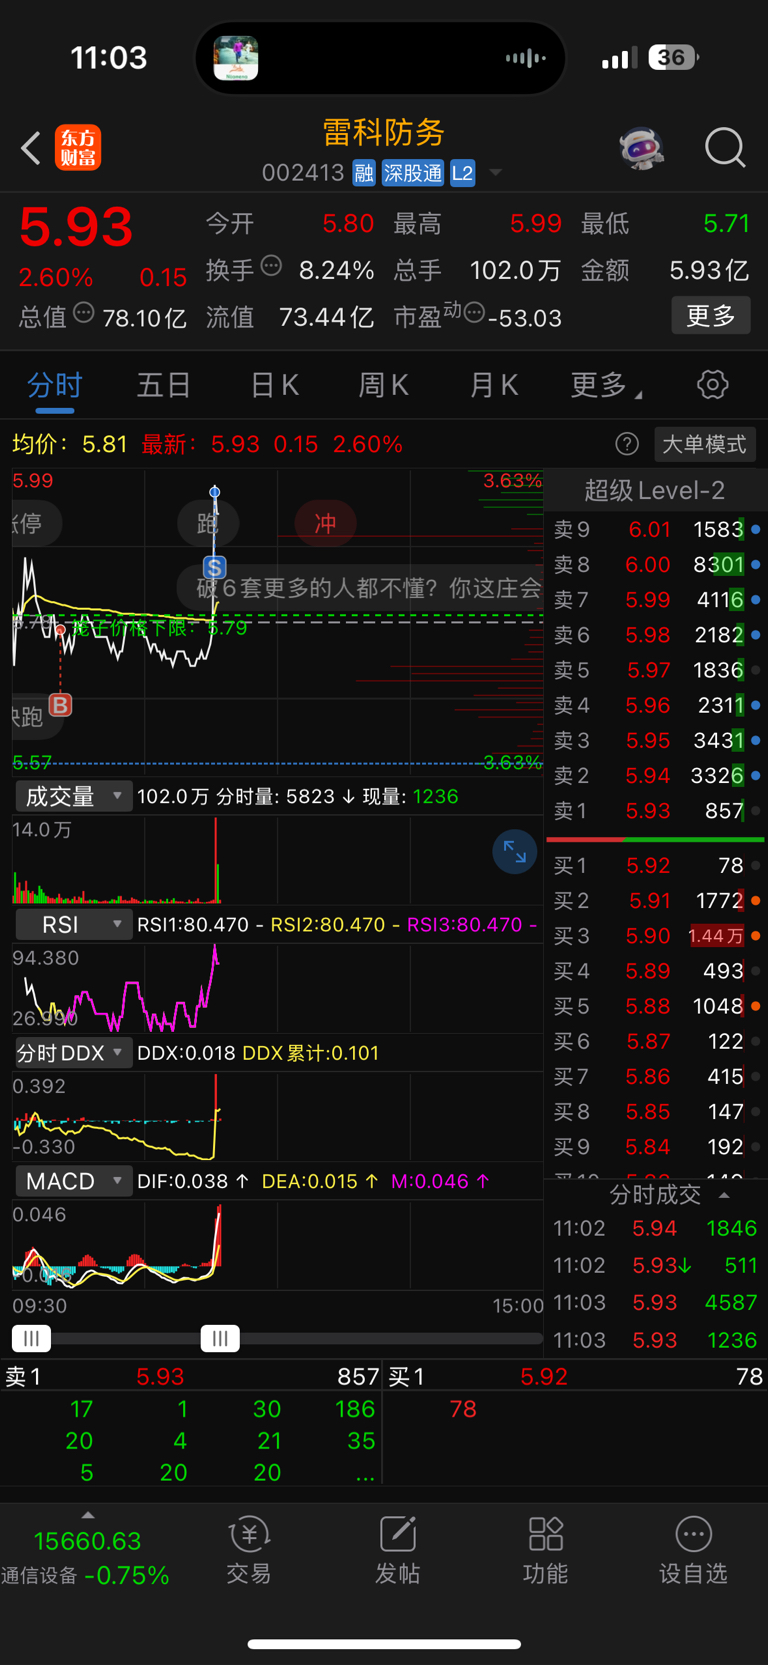Switch to 分时 chart tab
This screenshot has width=769, height=1665.
click(x=55, y=386)
